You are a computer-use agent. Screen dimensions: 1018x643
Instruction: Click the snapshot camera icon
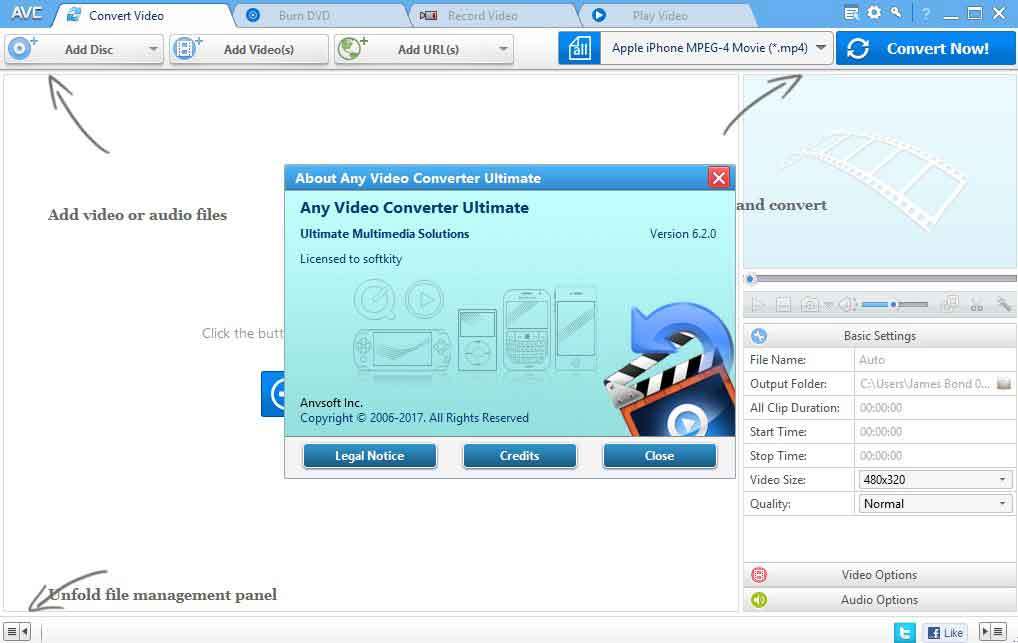click(810, 304)
